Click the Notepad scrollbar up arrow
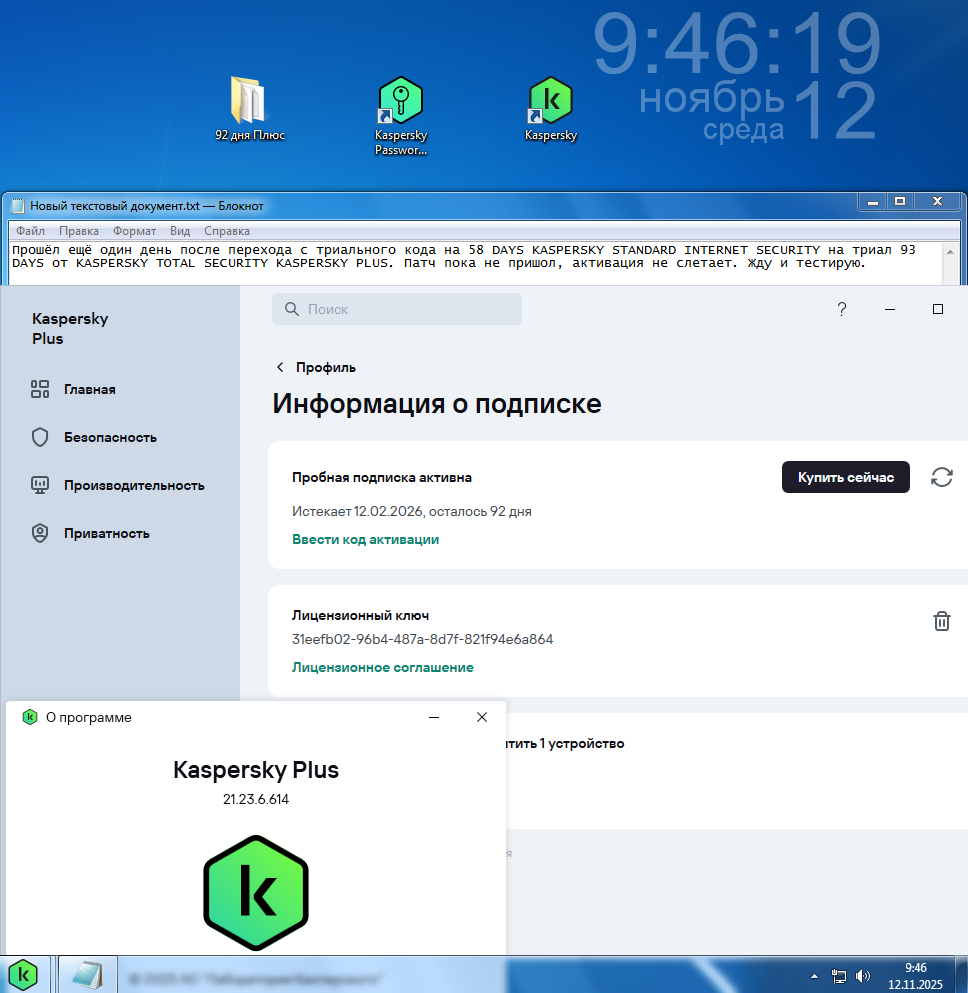Screen dimensions: 968x993 [x=950, y=251]
